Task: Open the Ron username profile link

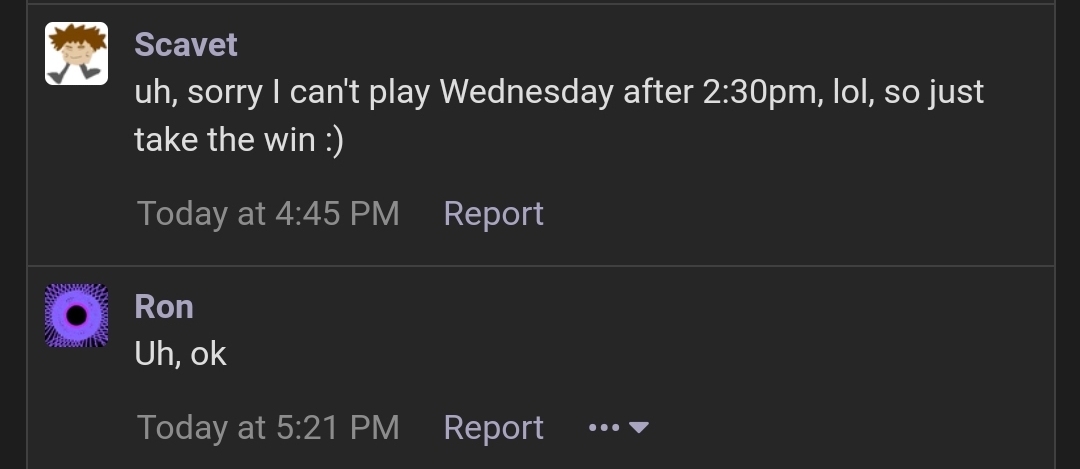Action: [x=164, y=306]
